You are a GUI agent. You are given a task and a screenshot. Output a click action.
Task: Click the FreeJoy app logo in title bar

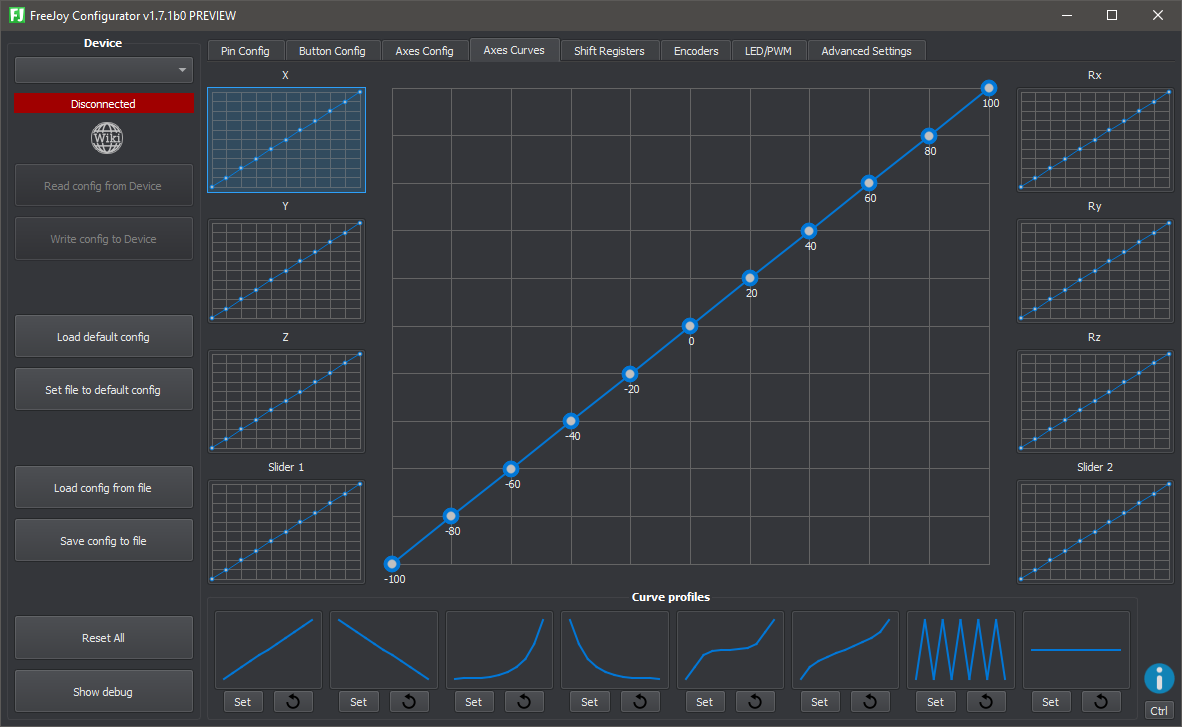point(16,15)
